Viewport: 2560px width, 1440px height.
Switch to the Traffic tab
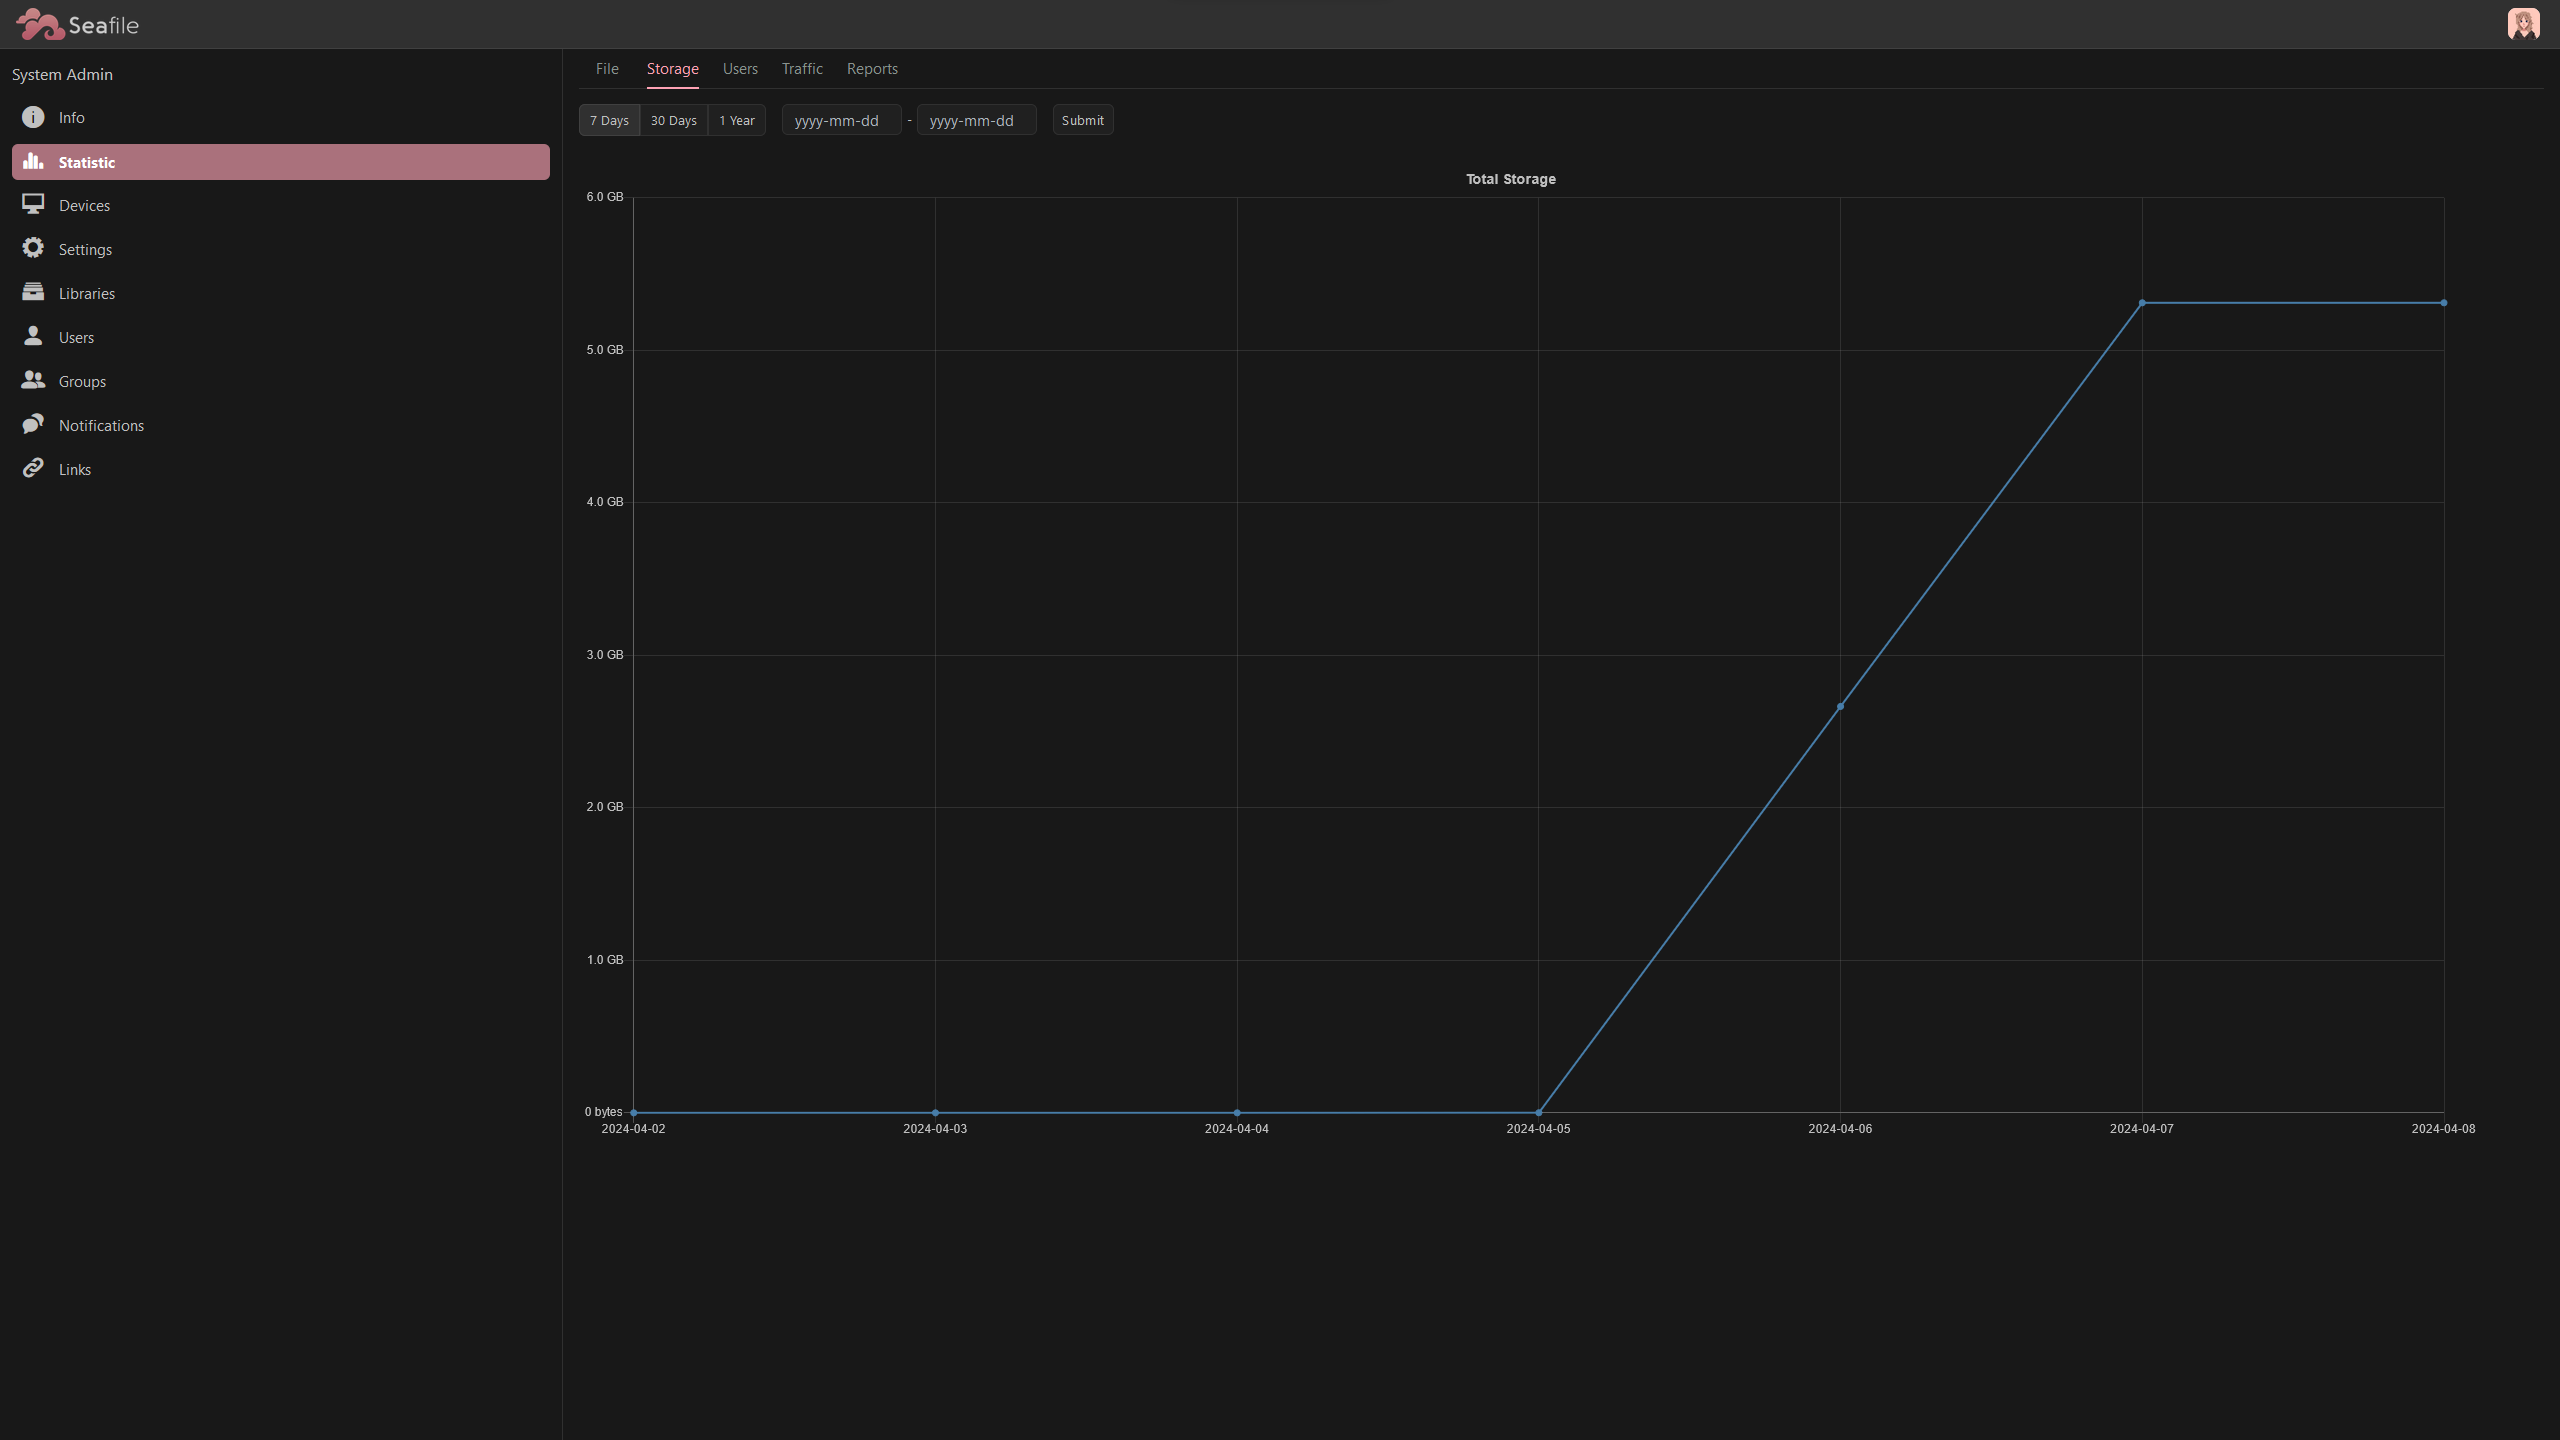(x=802, y=69)
